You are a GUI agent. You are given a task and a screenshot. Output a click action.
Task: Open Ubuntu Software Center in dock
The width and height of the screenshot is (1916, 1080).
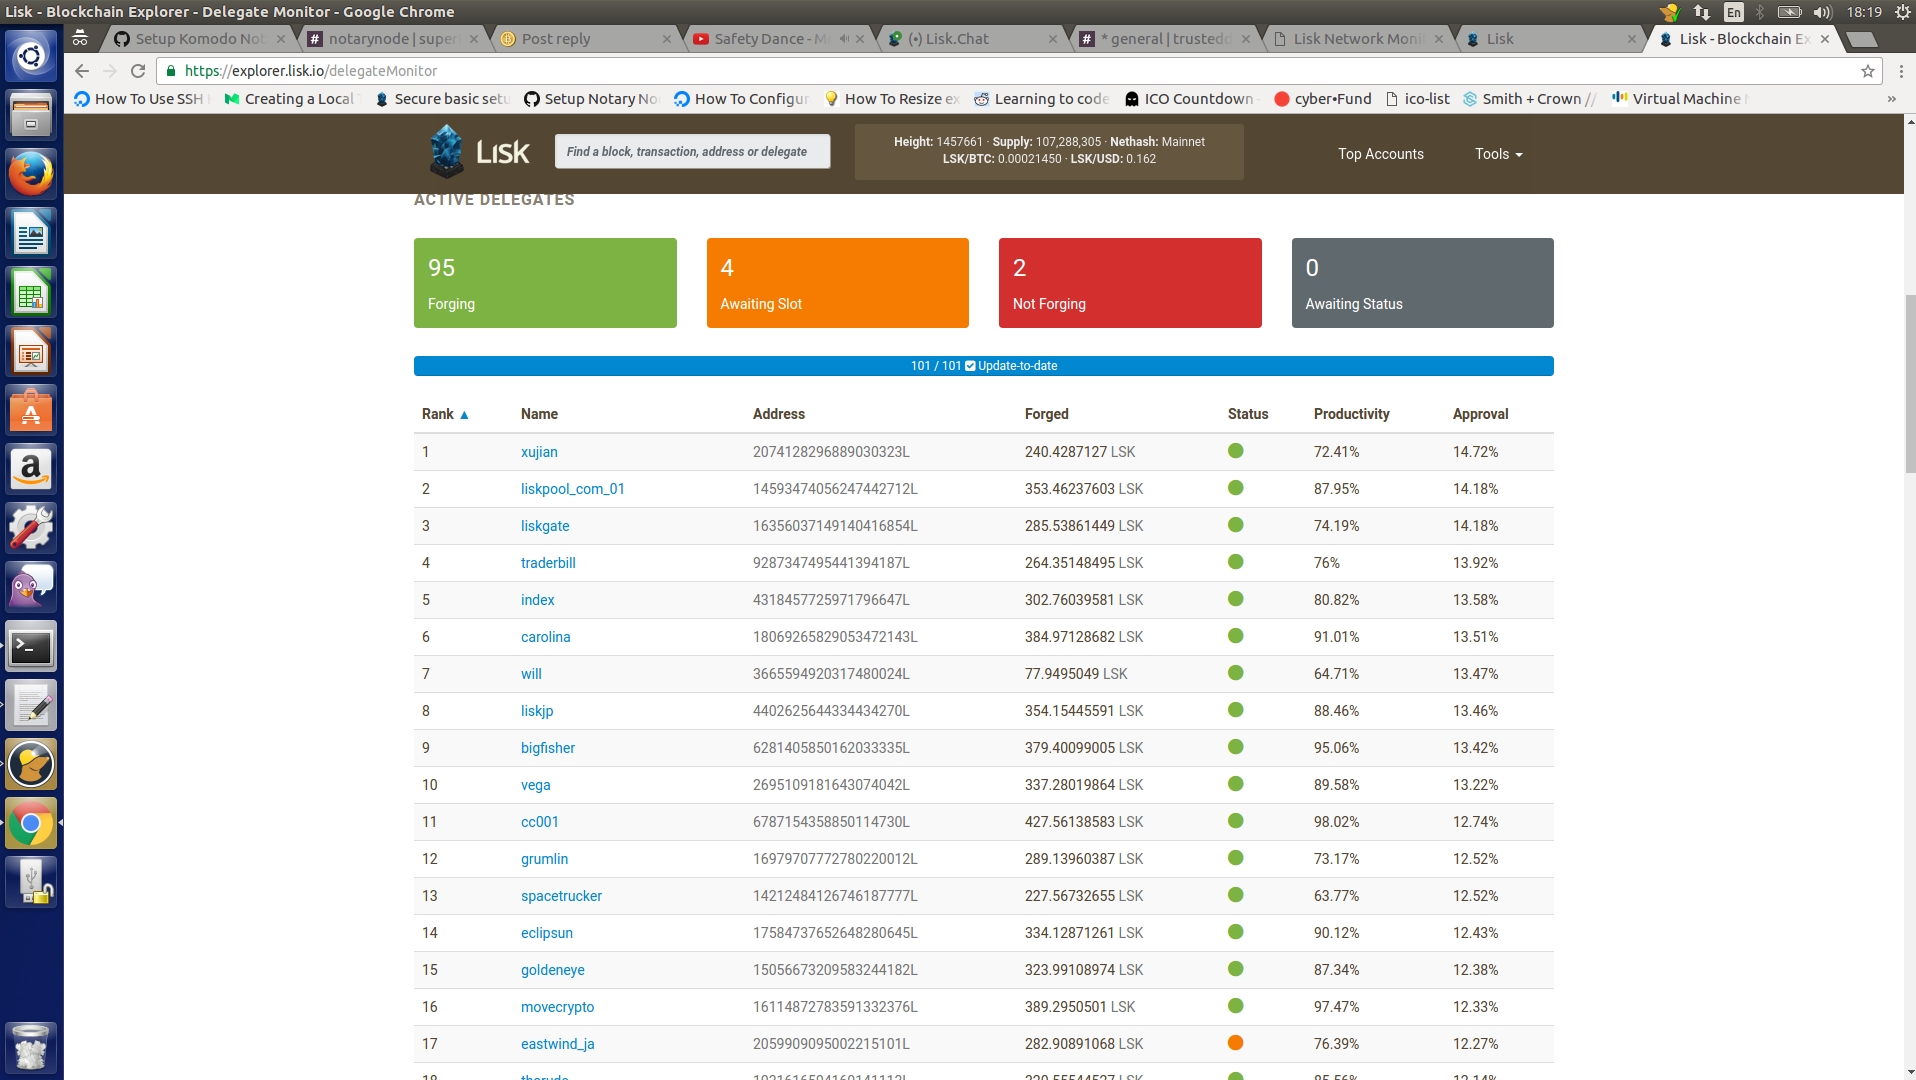click(x=31, y=410)
